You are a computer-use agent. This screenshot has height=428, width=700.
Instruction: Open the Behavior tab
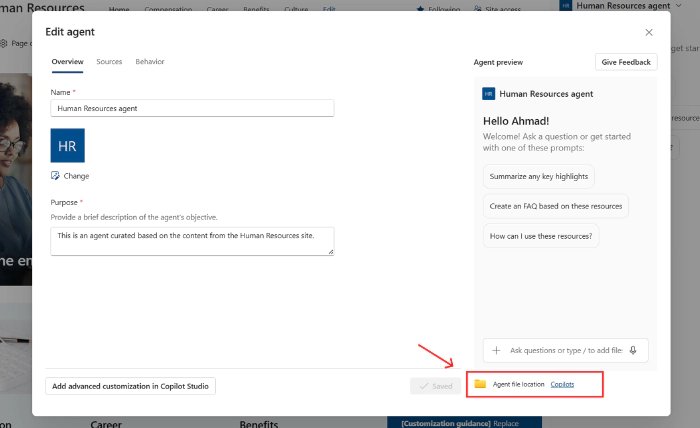coord(150,62)
